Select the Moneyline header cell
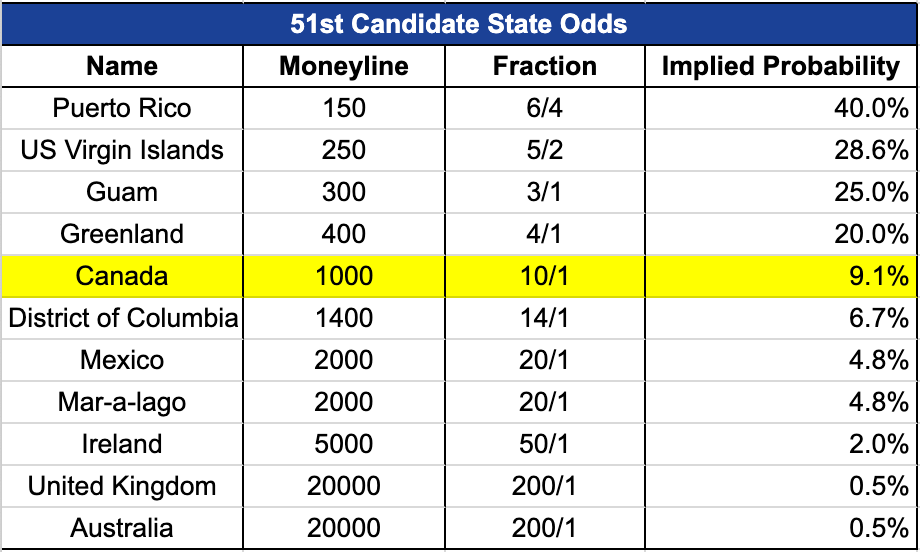 (344, 66)
